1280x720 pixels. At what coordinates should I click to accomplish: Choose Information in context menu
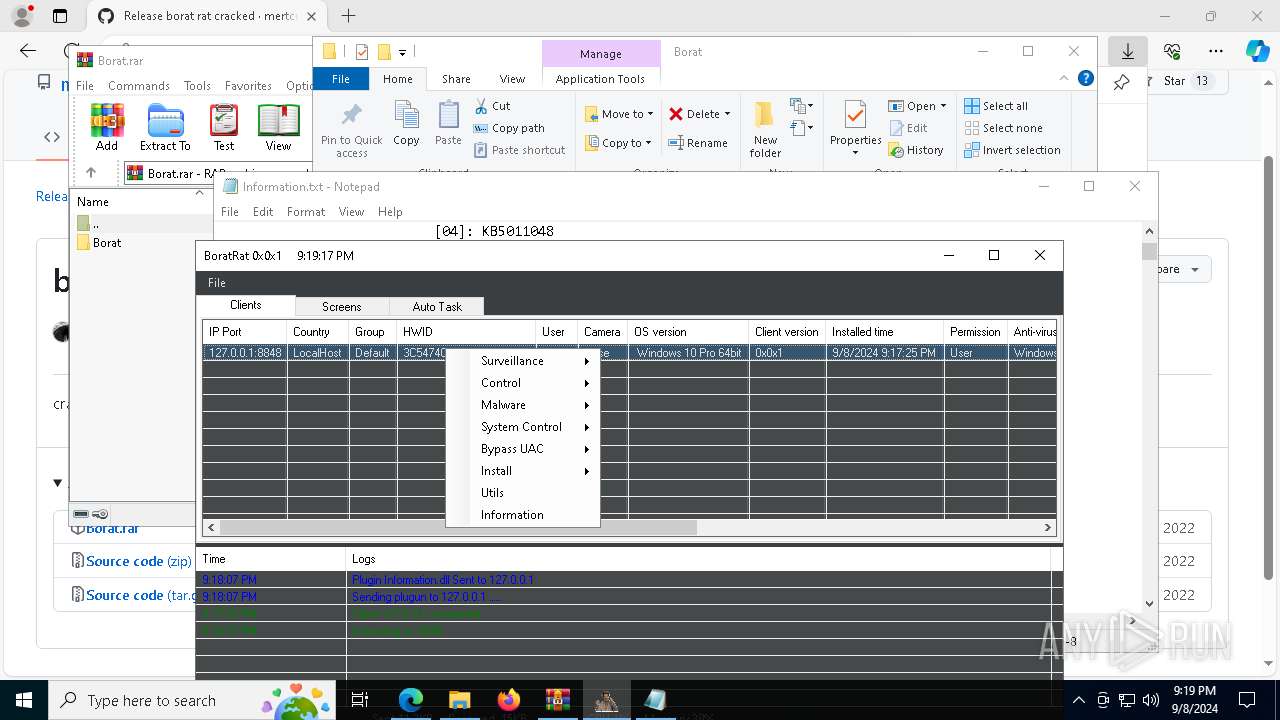coord(523,515)
